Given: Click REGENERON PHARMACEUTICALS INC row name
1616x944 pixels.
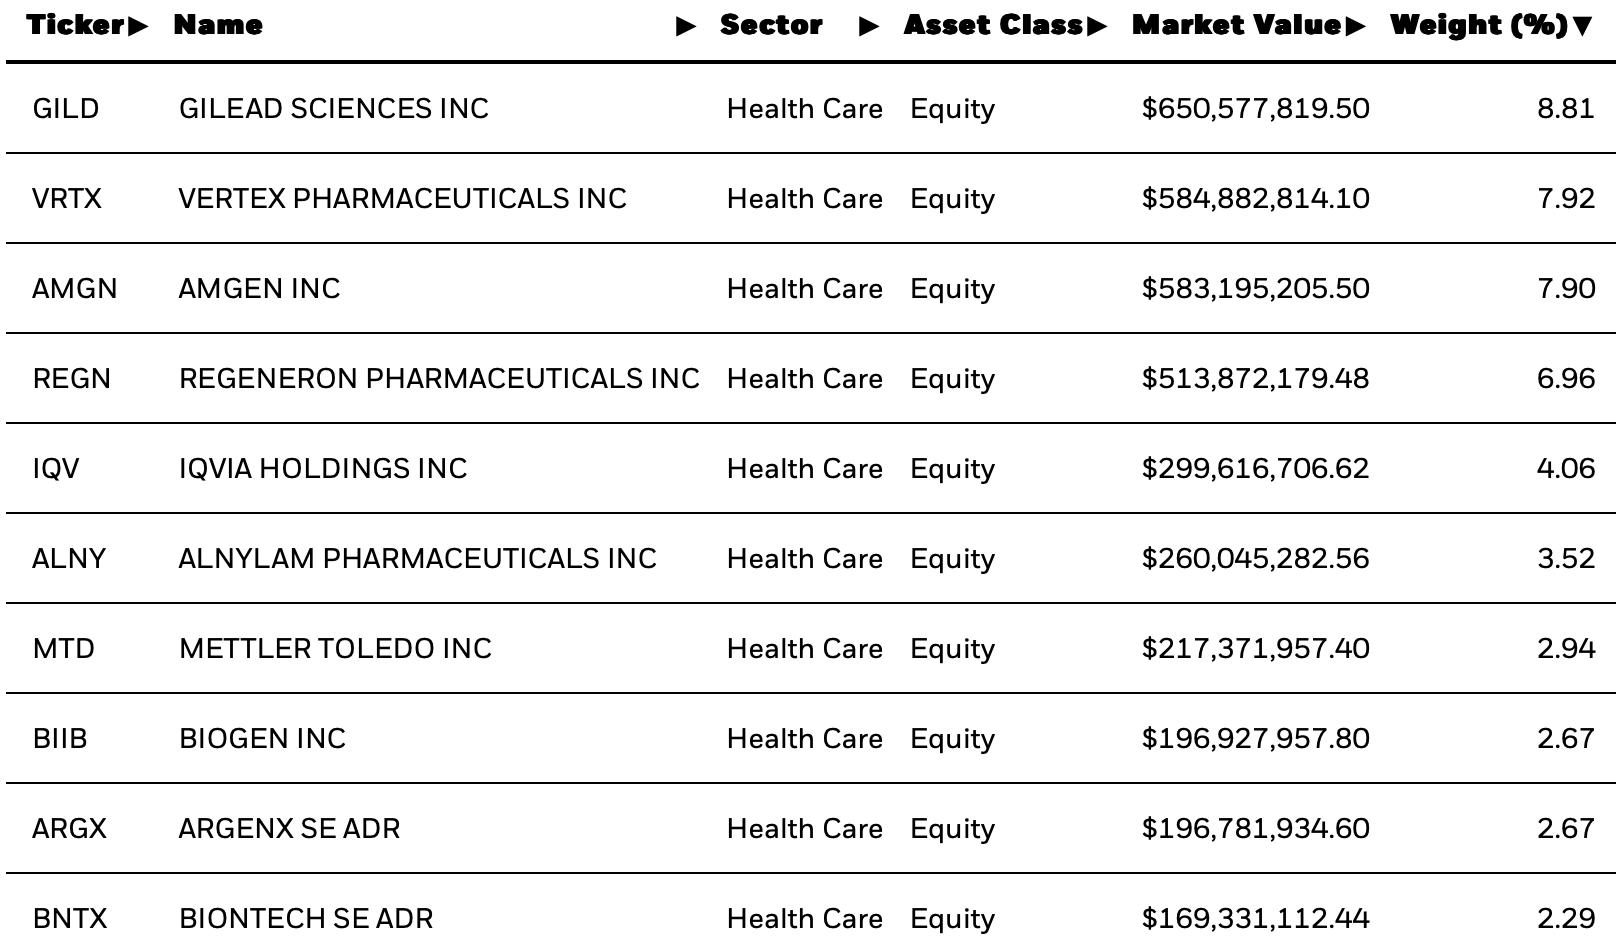Looking at the screenshot, I should 439,378.
